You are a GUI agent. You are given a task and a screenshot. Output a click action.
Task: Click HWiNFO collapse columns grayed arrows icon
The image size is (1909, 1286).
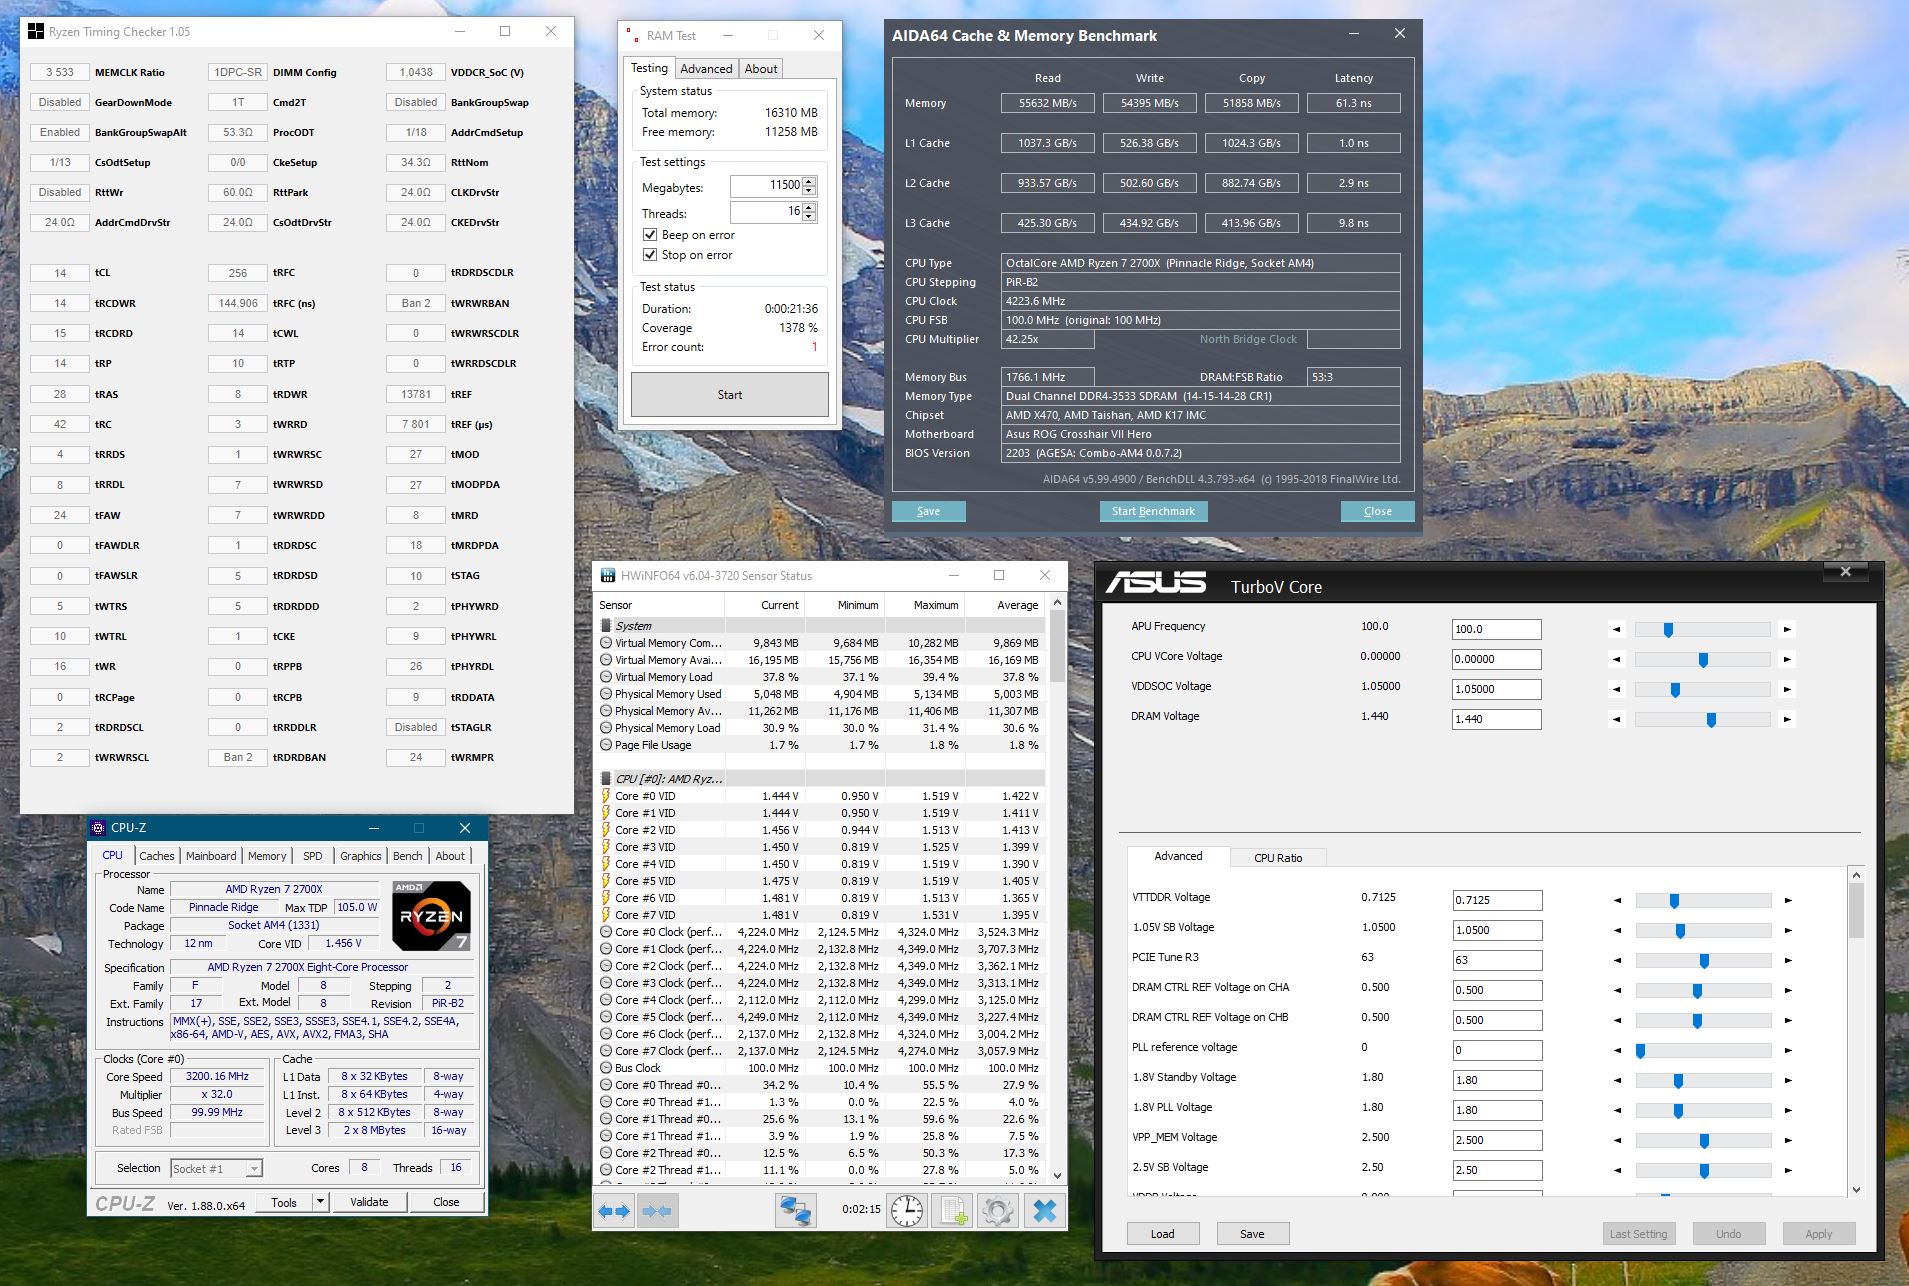(656, 1211)
